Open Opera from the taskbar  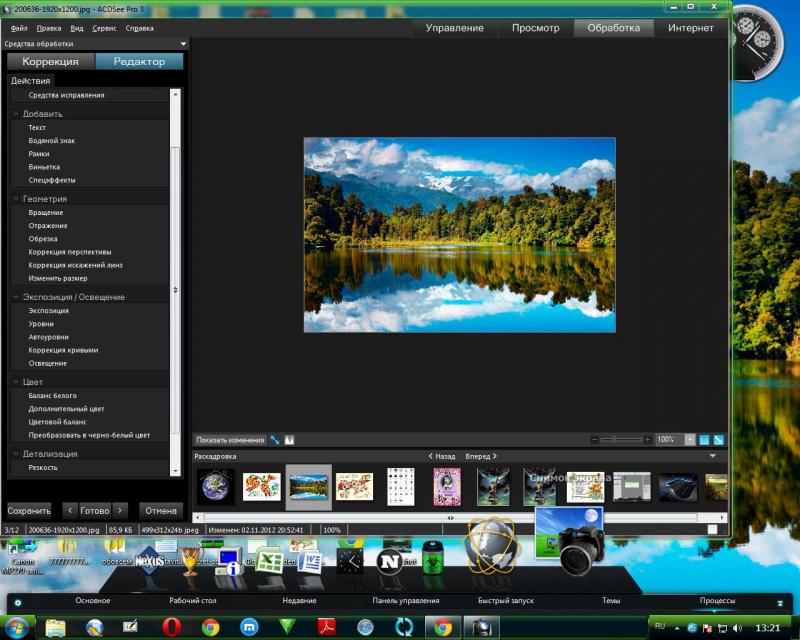(172, 627)
